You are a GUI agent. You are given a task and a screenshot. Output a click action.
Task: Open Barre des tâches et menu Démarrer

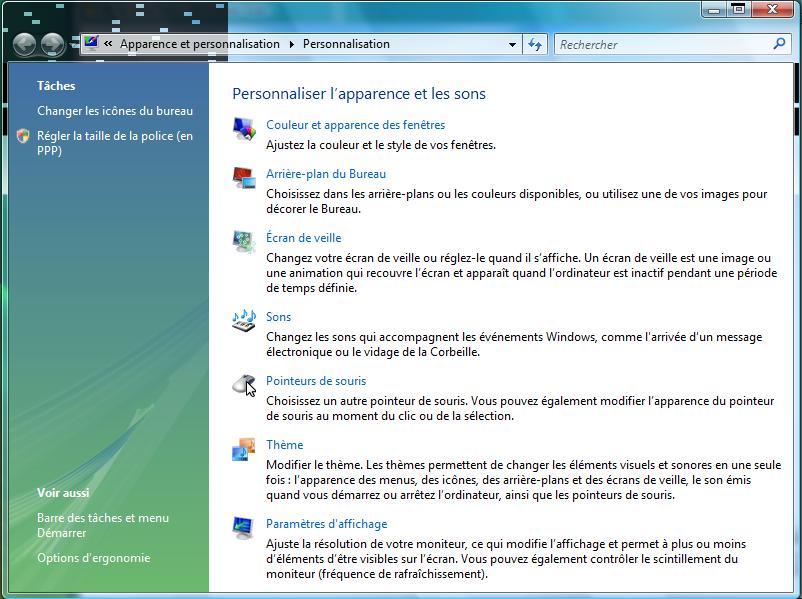[x=103, y=525]
